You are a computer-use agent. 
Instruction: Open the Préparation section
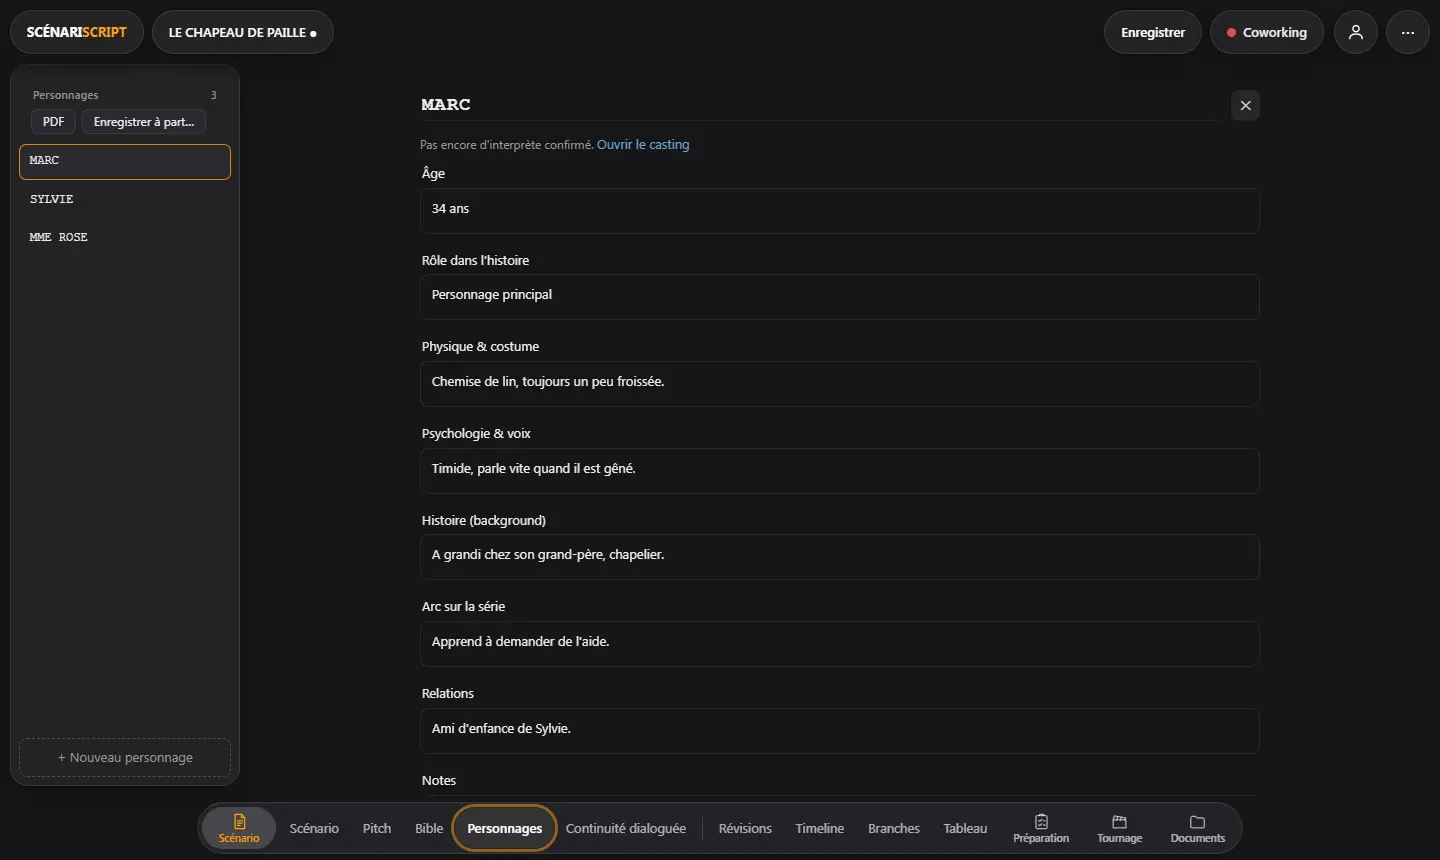[1041, 828]
